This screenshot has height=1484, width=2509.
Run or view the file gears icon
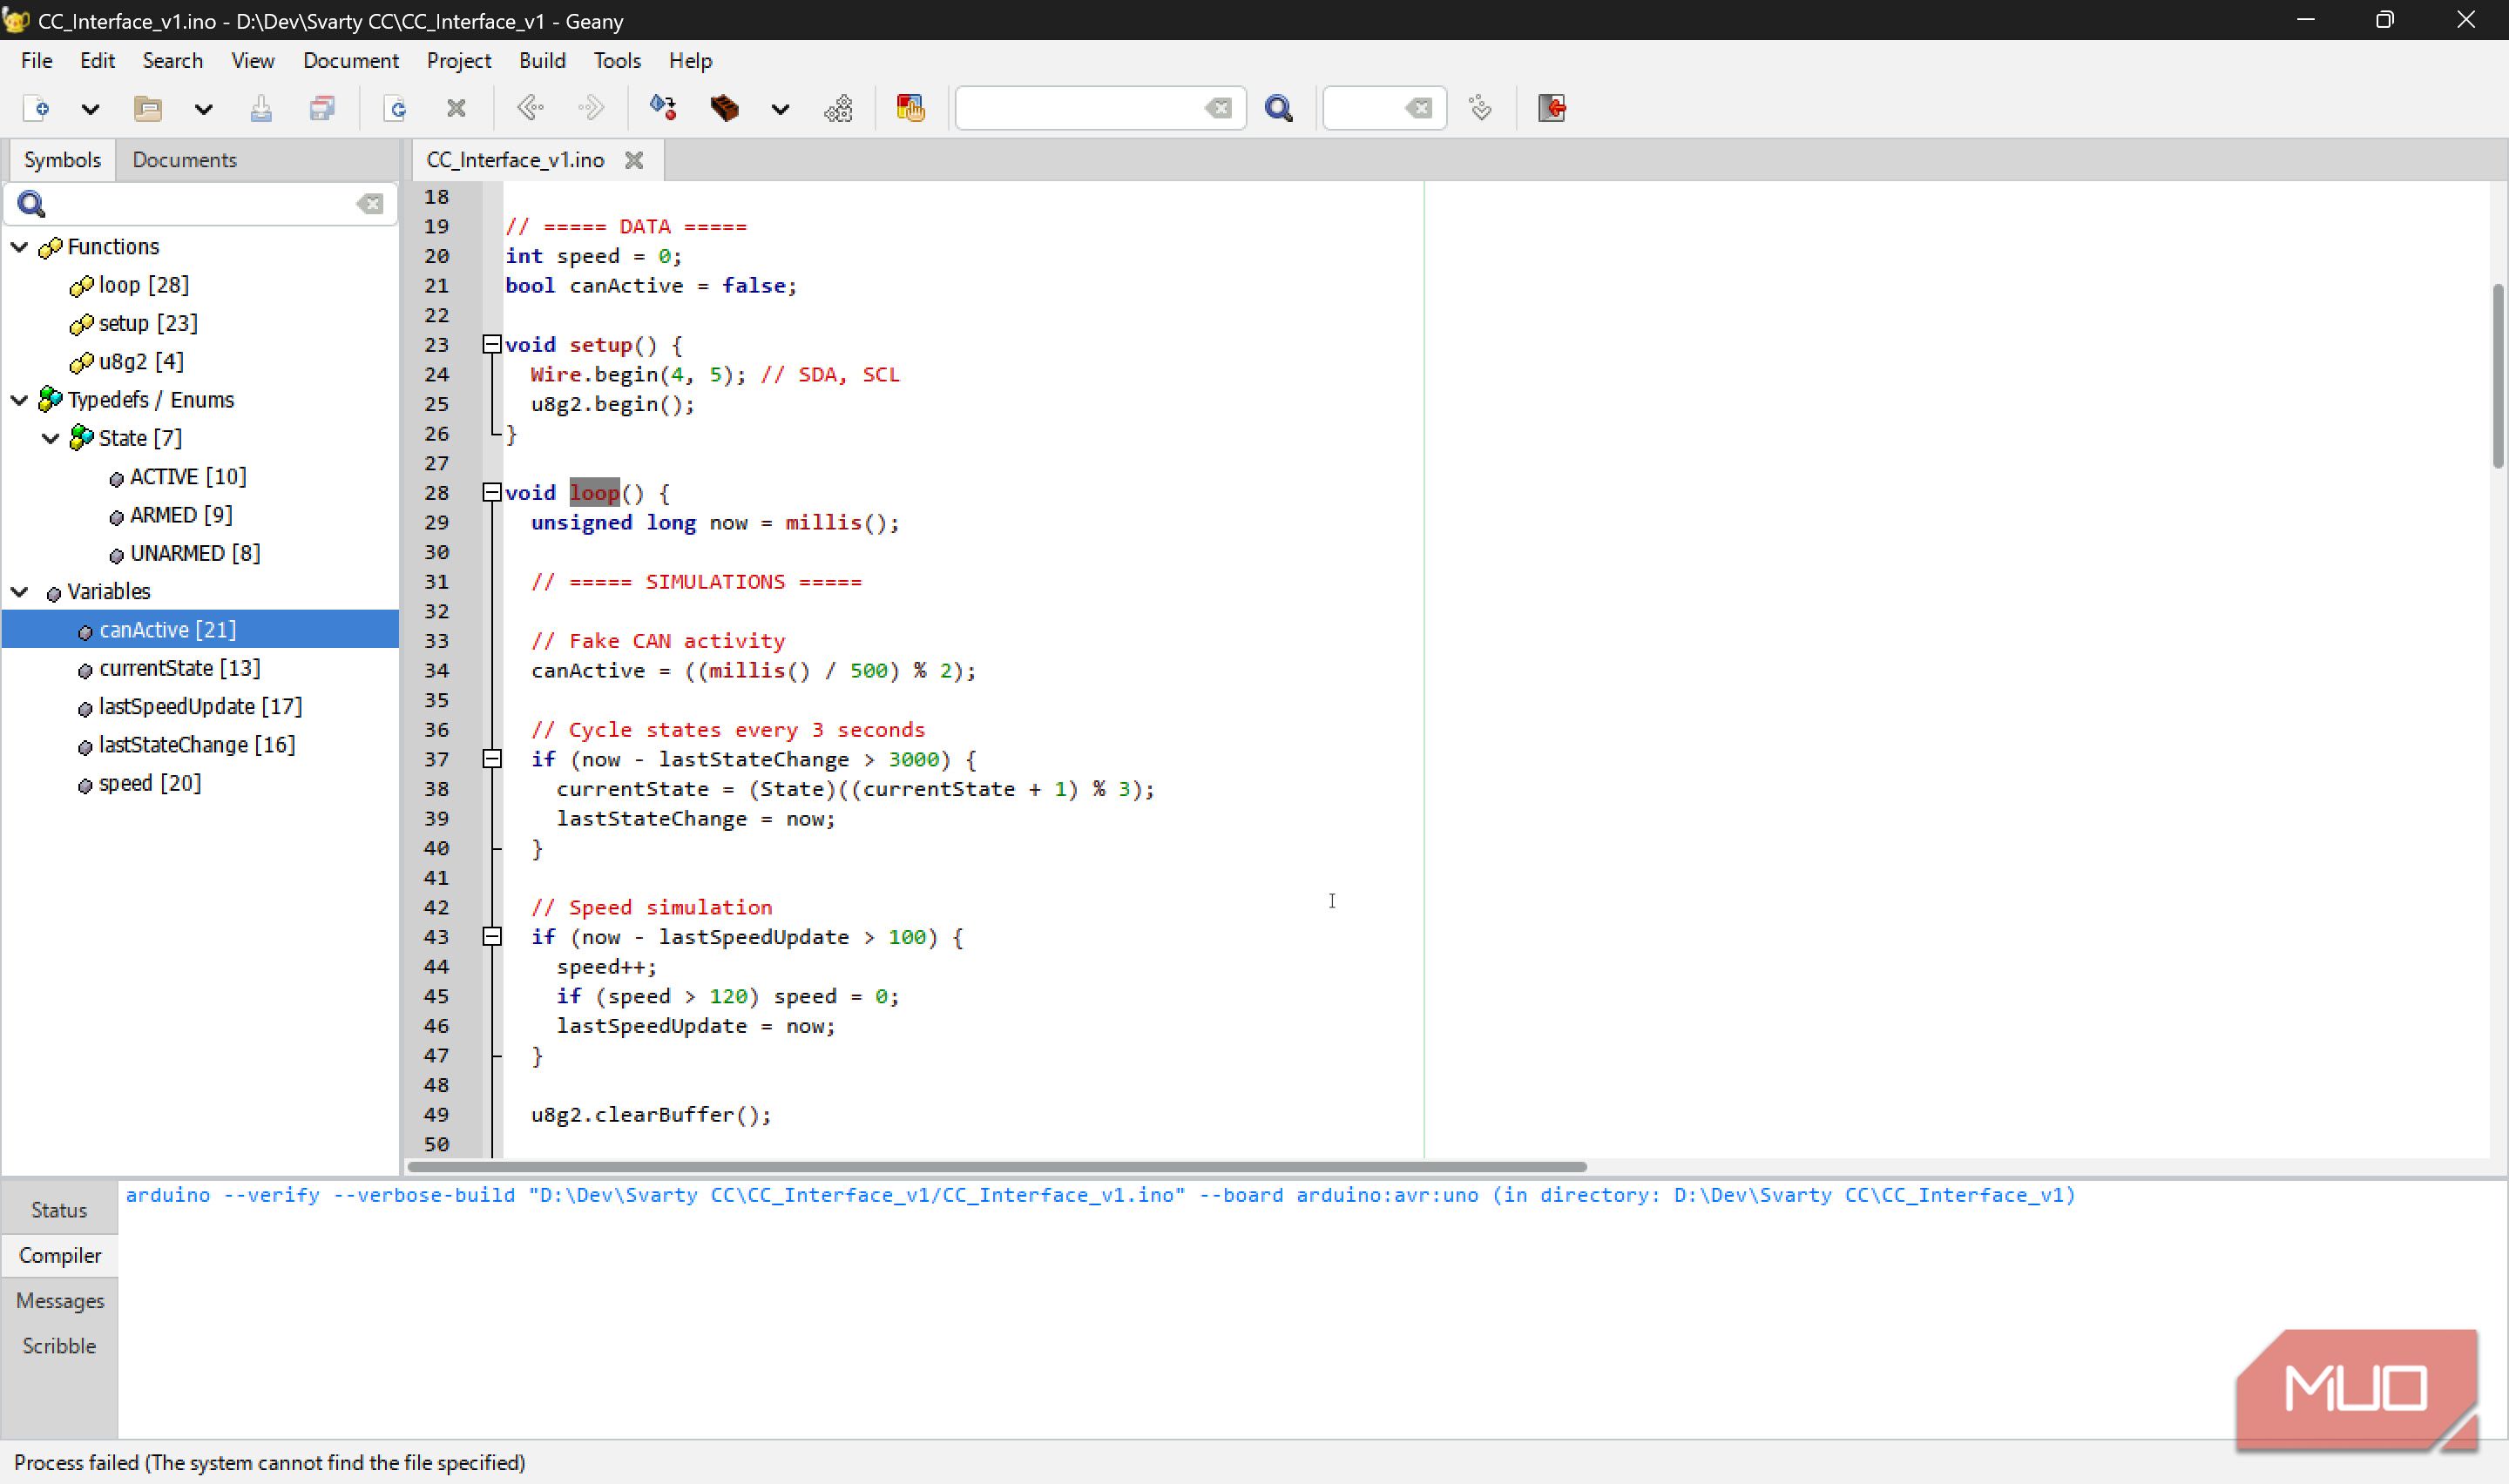pos(838,108)
